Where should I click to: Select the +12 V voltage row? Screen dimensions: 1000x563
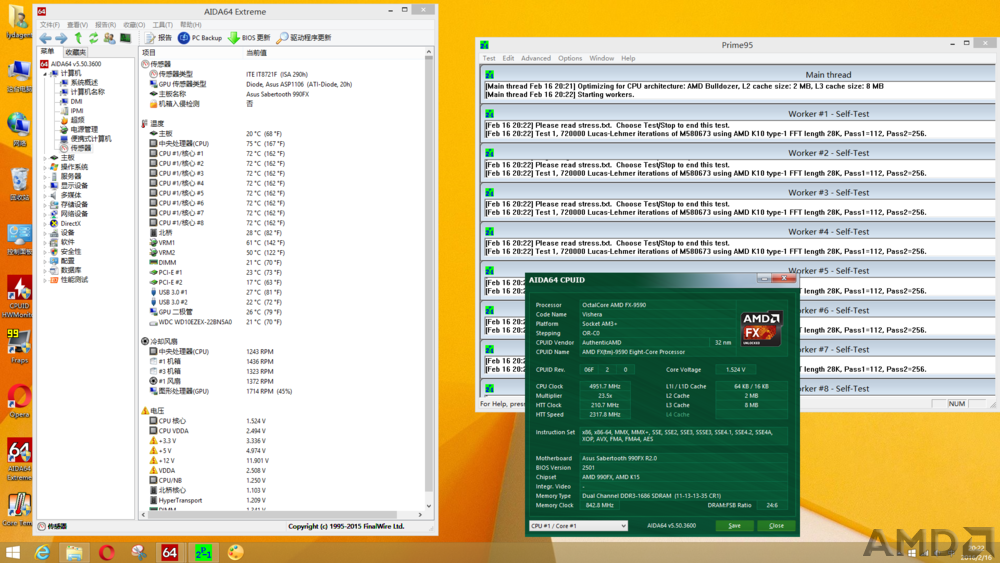click(x=281, y=460)
